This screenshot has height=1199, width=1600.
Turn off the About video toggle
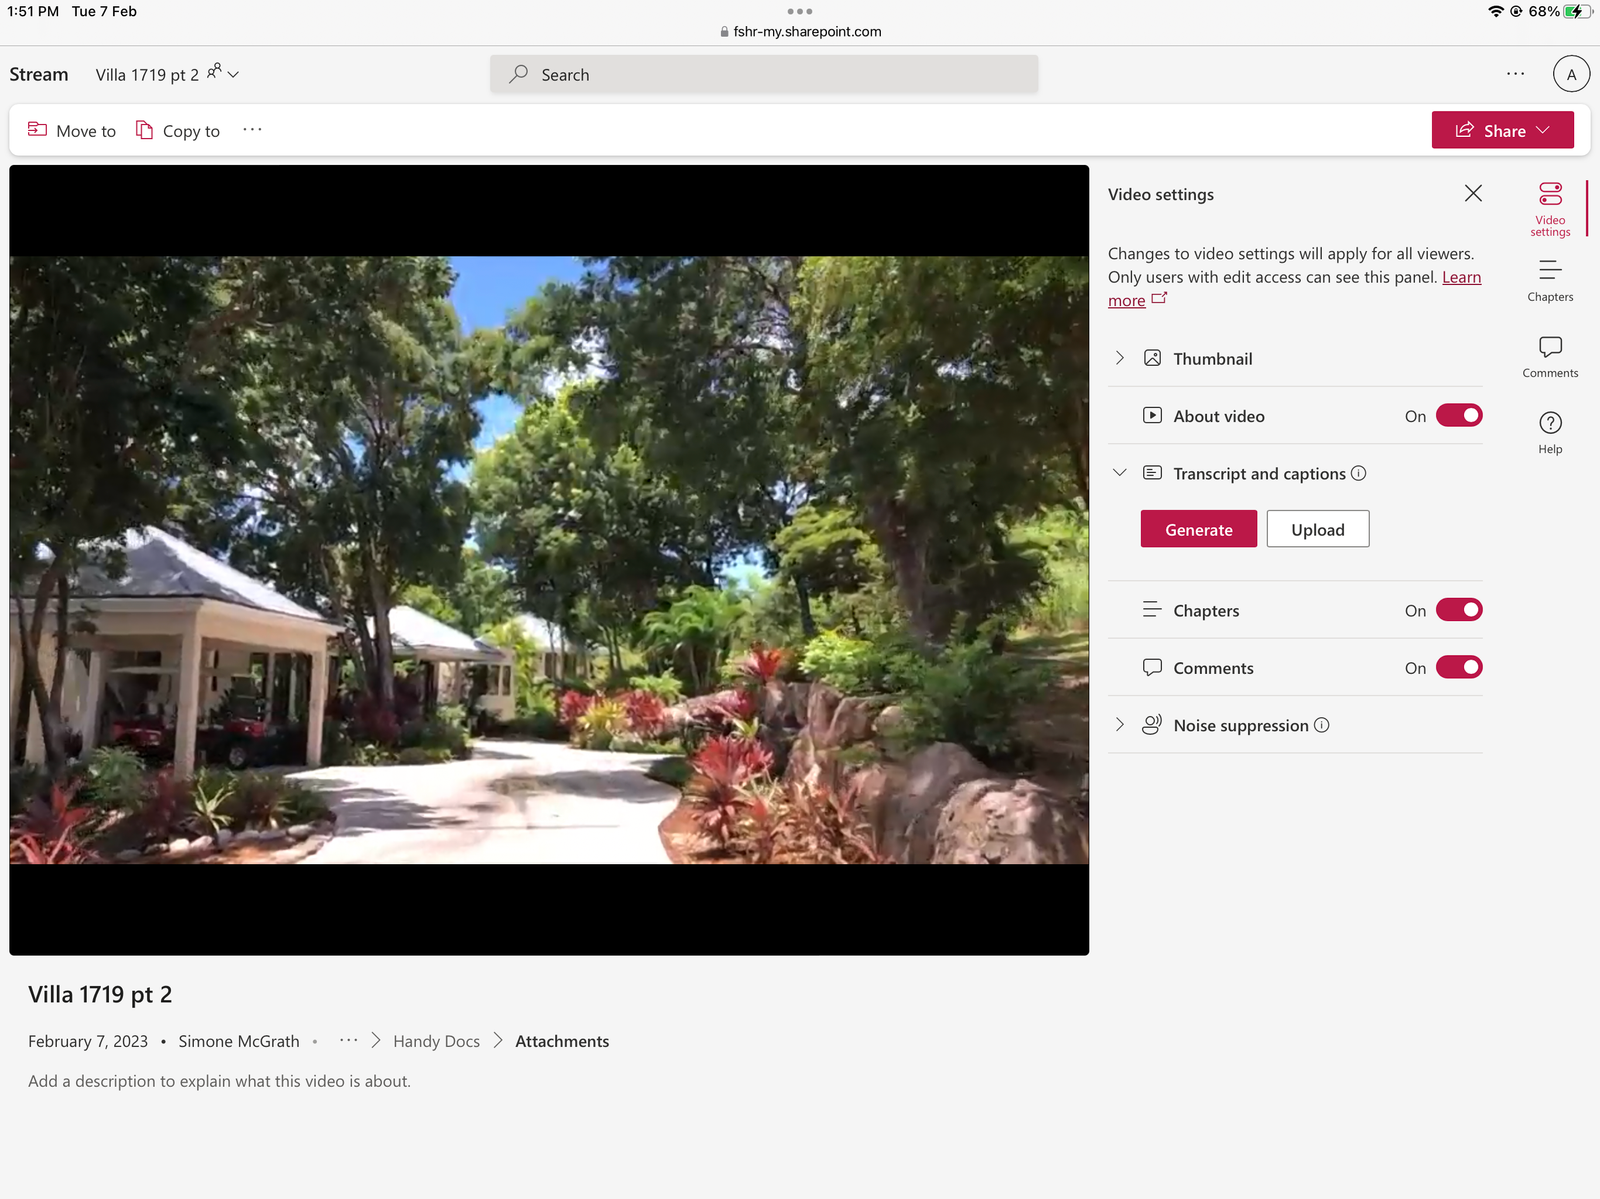(1459, 415)
